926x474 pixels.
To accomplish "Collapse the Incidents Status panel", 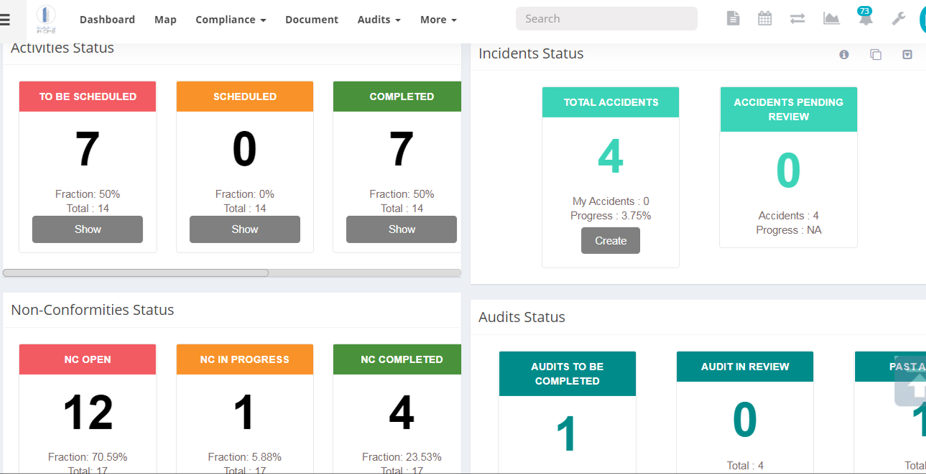I will (x=907, y=55).
